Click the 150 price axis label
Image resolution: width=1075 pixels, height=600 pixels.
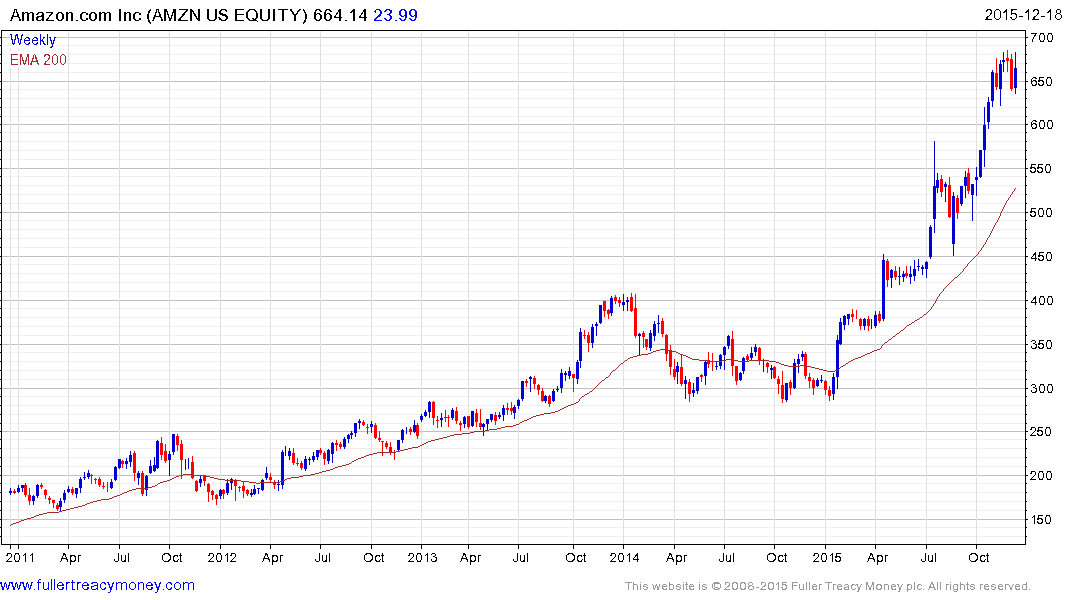point(1041,520)
